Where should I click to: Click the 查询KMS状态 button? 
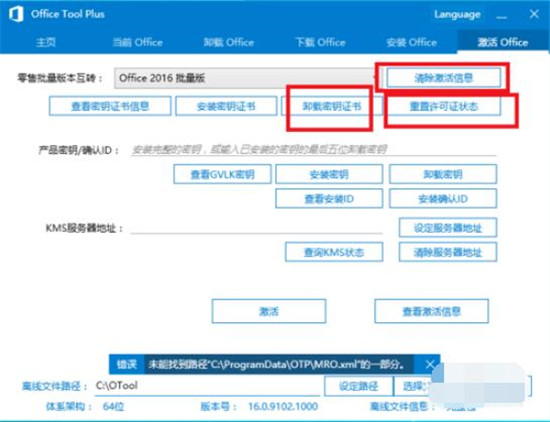pyautogui.click(x=334, y=252)
